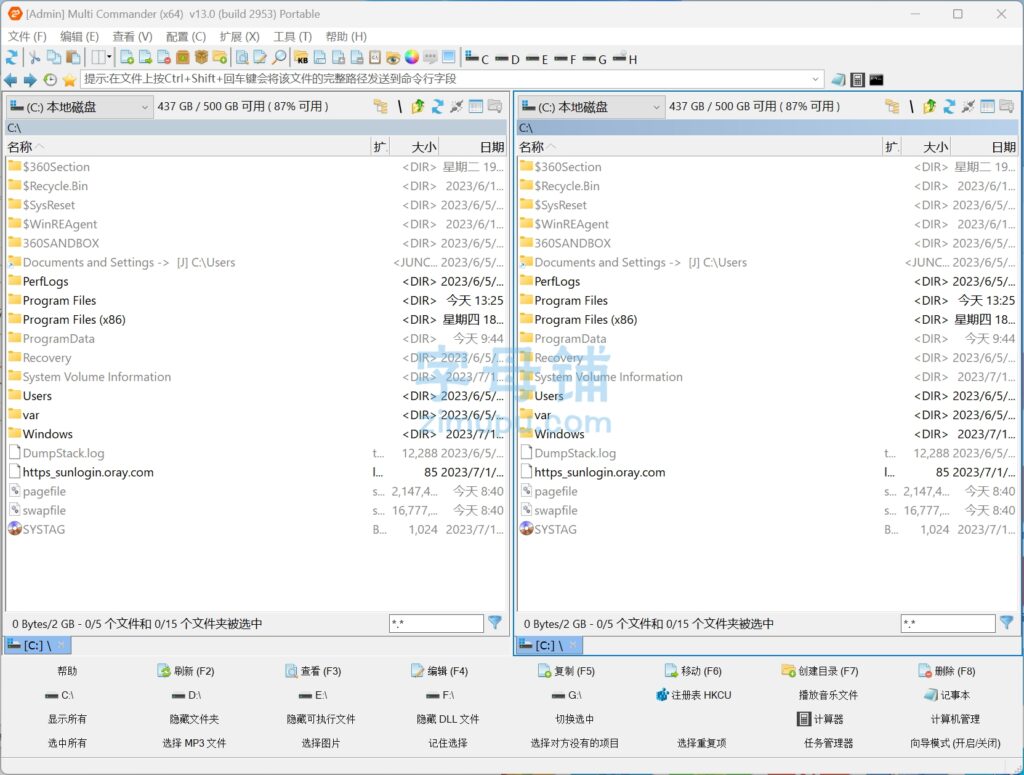Open the 文件 (F) menu
This screenshot has width=1024, height=775.
tap(27, 37)
